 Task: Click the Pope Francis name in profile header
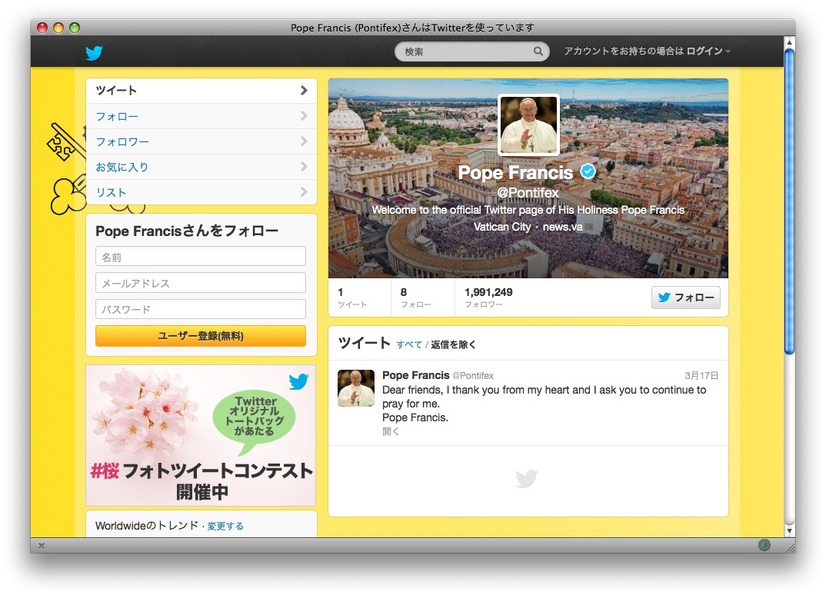515,173
